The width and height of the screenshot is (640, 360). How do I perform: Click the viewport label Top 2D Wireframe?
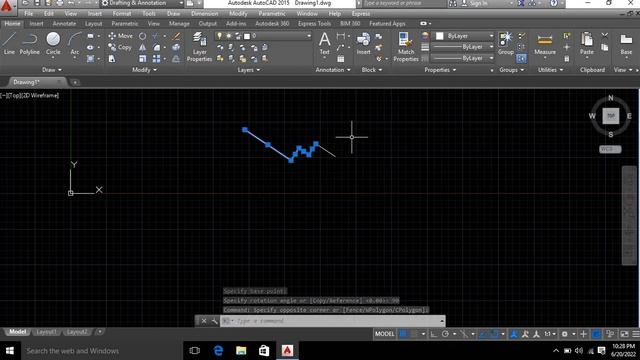pyautogui.click(x=30, y=96)
